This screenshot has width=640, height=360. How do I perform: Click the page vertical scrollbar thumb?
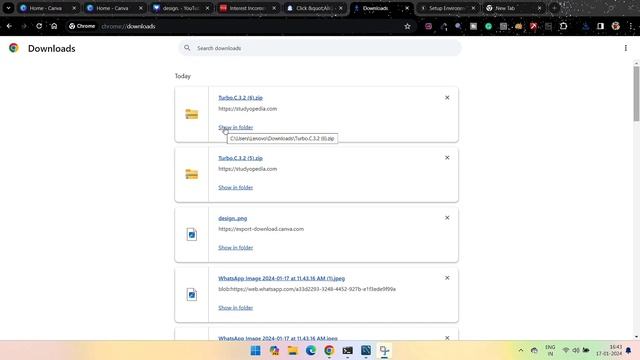(x=636, y=93)
